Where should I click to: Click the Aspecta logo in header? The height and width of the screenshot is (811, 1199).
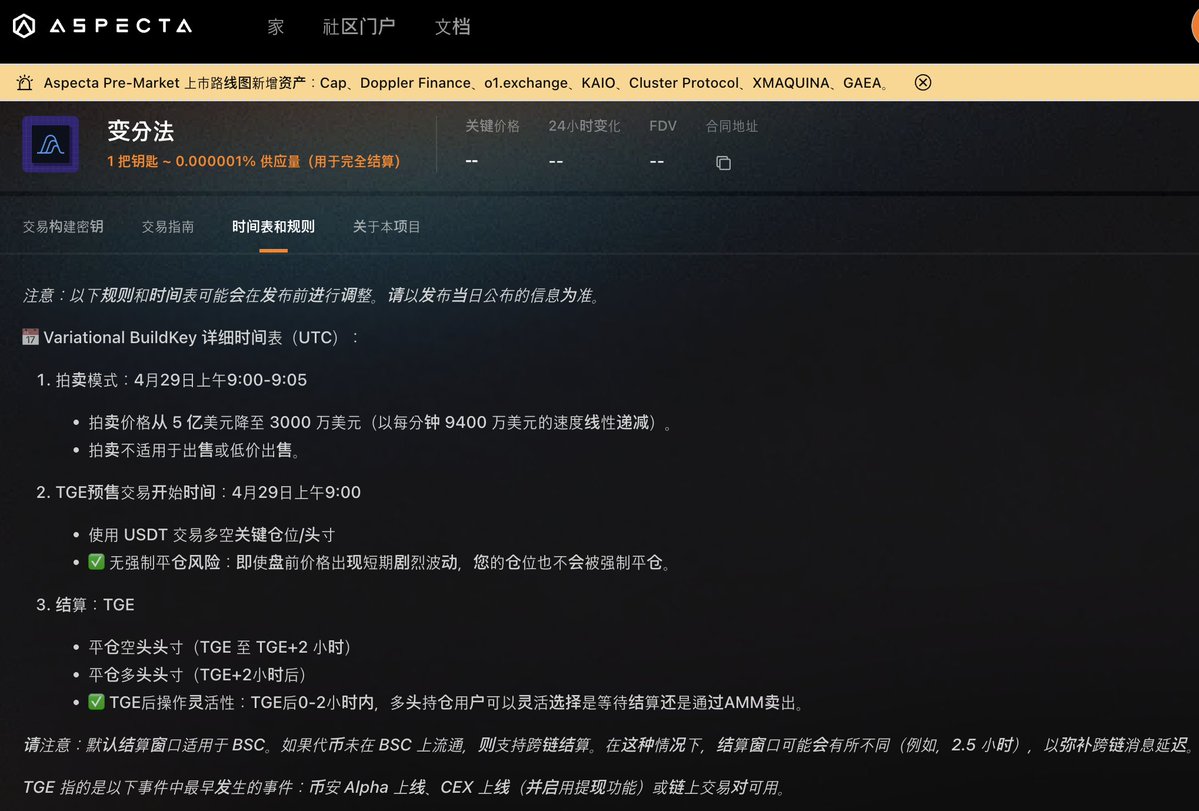pyautogui.click(x=102, y=26)
